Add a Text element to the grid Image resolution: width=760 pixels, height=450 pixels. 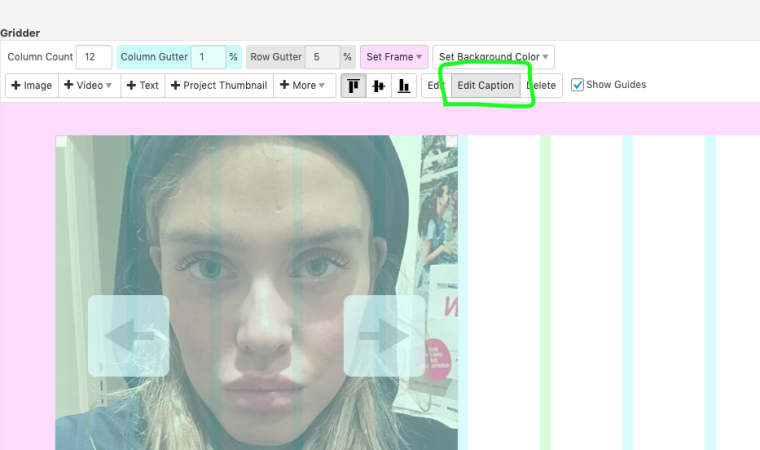click(x=141, y=86)
